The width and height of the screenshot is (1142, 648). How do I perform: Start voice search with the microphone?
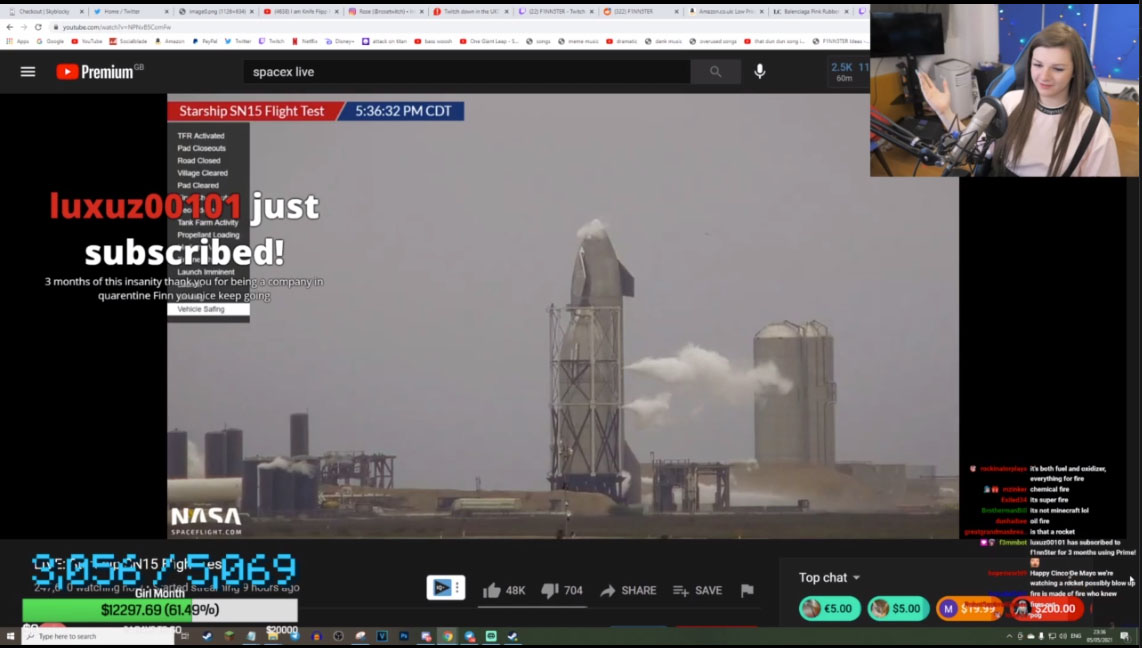coord(760,71)
